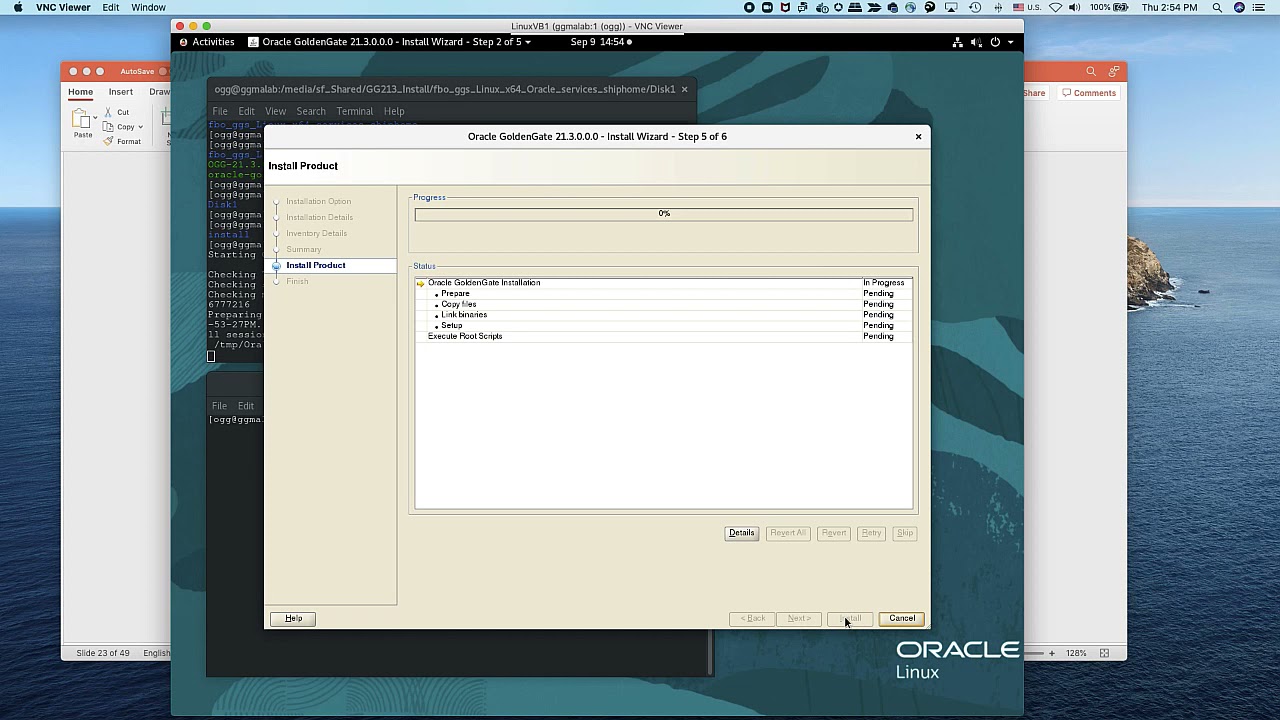The width and height of the screenshot is (1280, 720).
Task: Click the Bluetooth icon in menu bar
Action: (x=997, y=7)
